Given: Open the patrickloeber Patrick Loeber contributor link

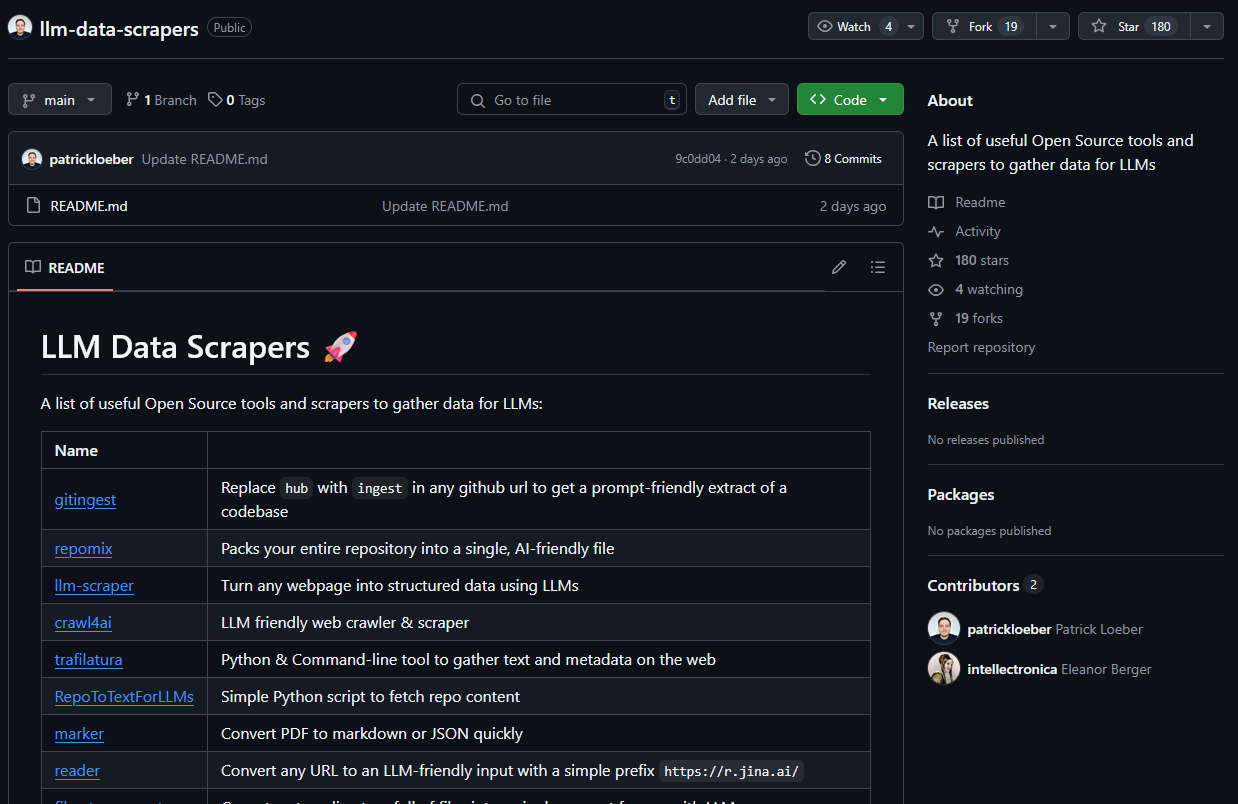Looking at the screenshot, I should coord(1055,629).
